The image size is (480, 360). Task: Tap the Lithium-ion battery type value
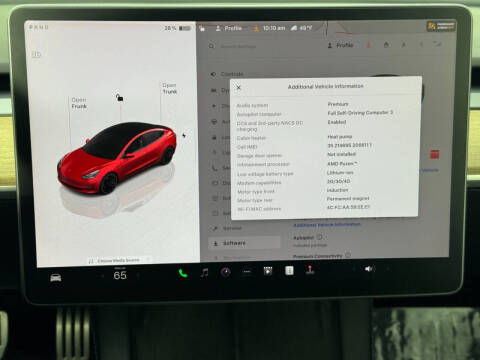point(340,173)
